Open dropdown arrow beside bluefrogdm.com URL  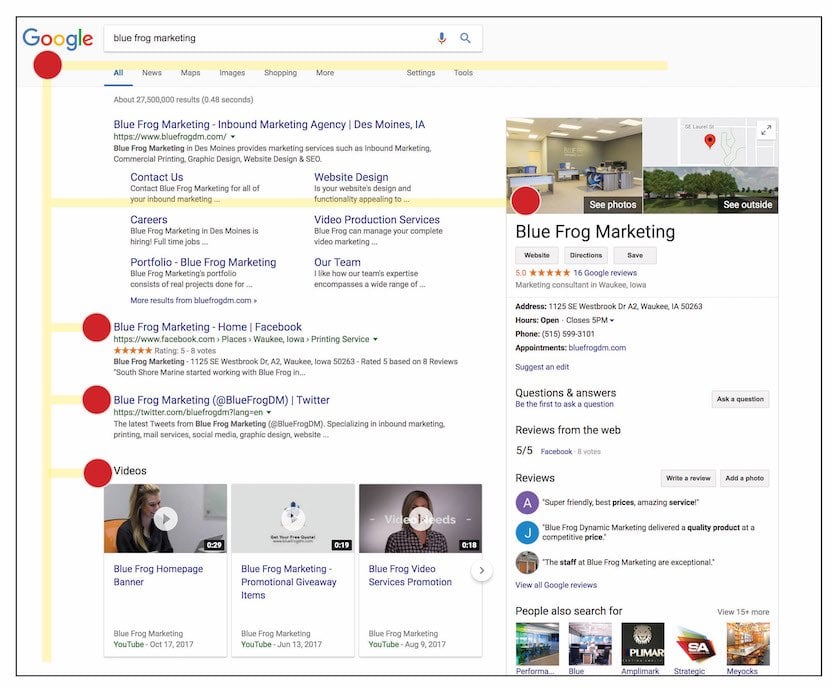point(232,137)
